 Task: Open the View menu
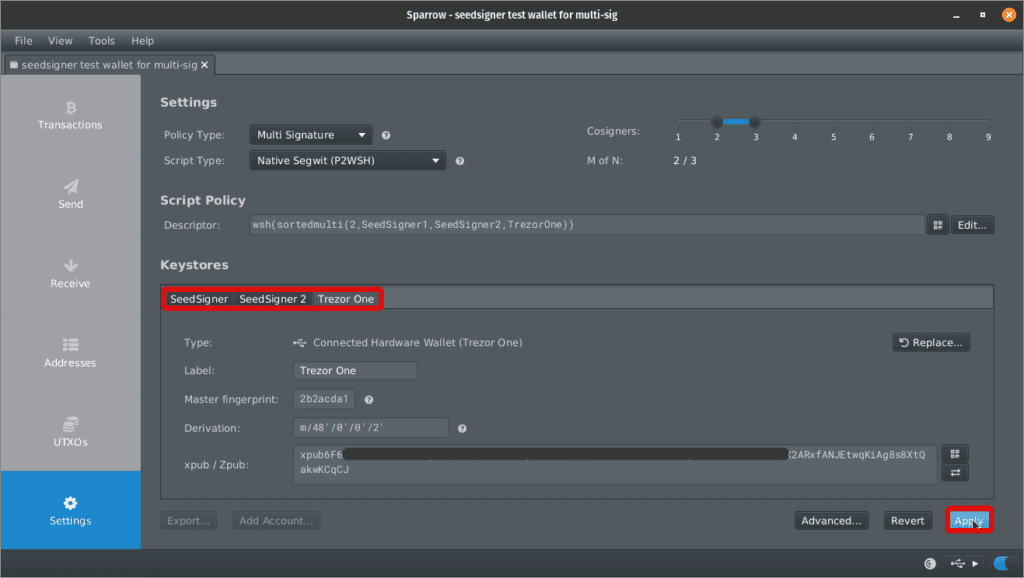[x=60, y=40]
